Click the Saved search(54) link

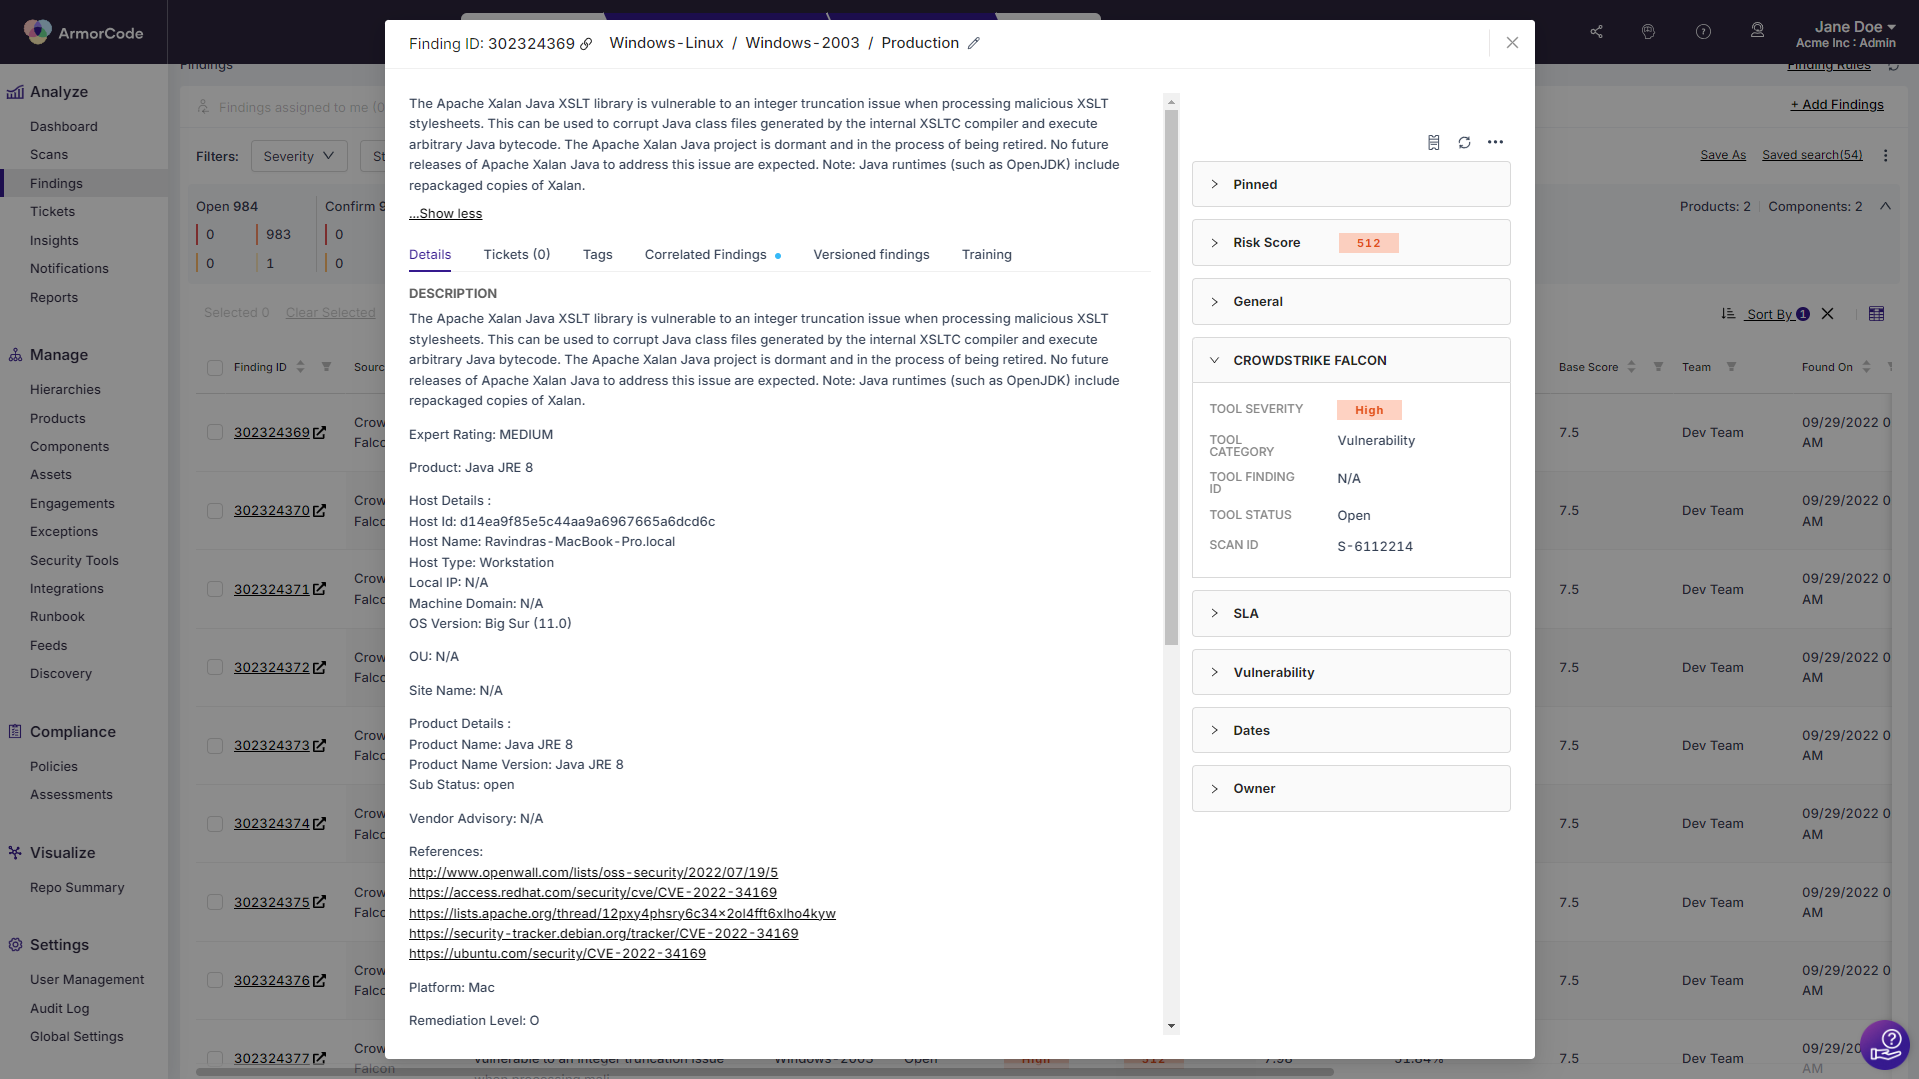(x=1812, y=154)
